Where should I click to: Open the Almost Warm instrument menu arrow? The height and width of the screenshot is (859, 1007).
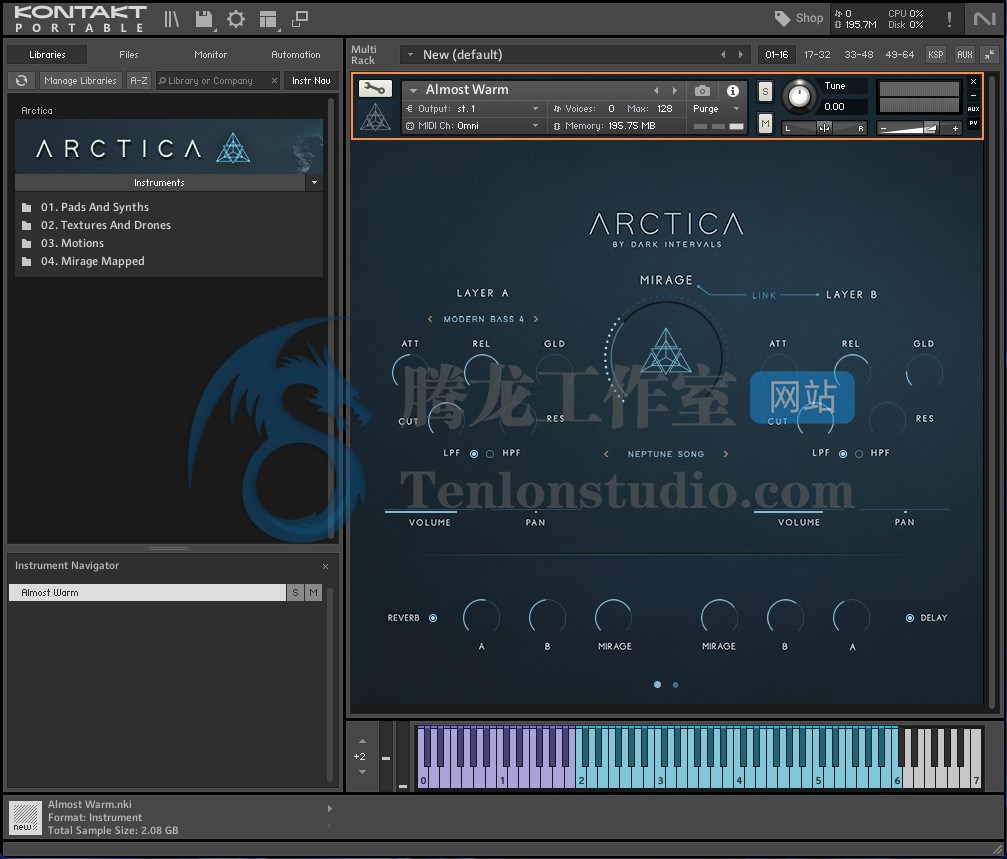pos(414,91)
